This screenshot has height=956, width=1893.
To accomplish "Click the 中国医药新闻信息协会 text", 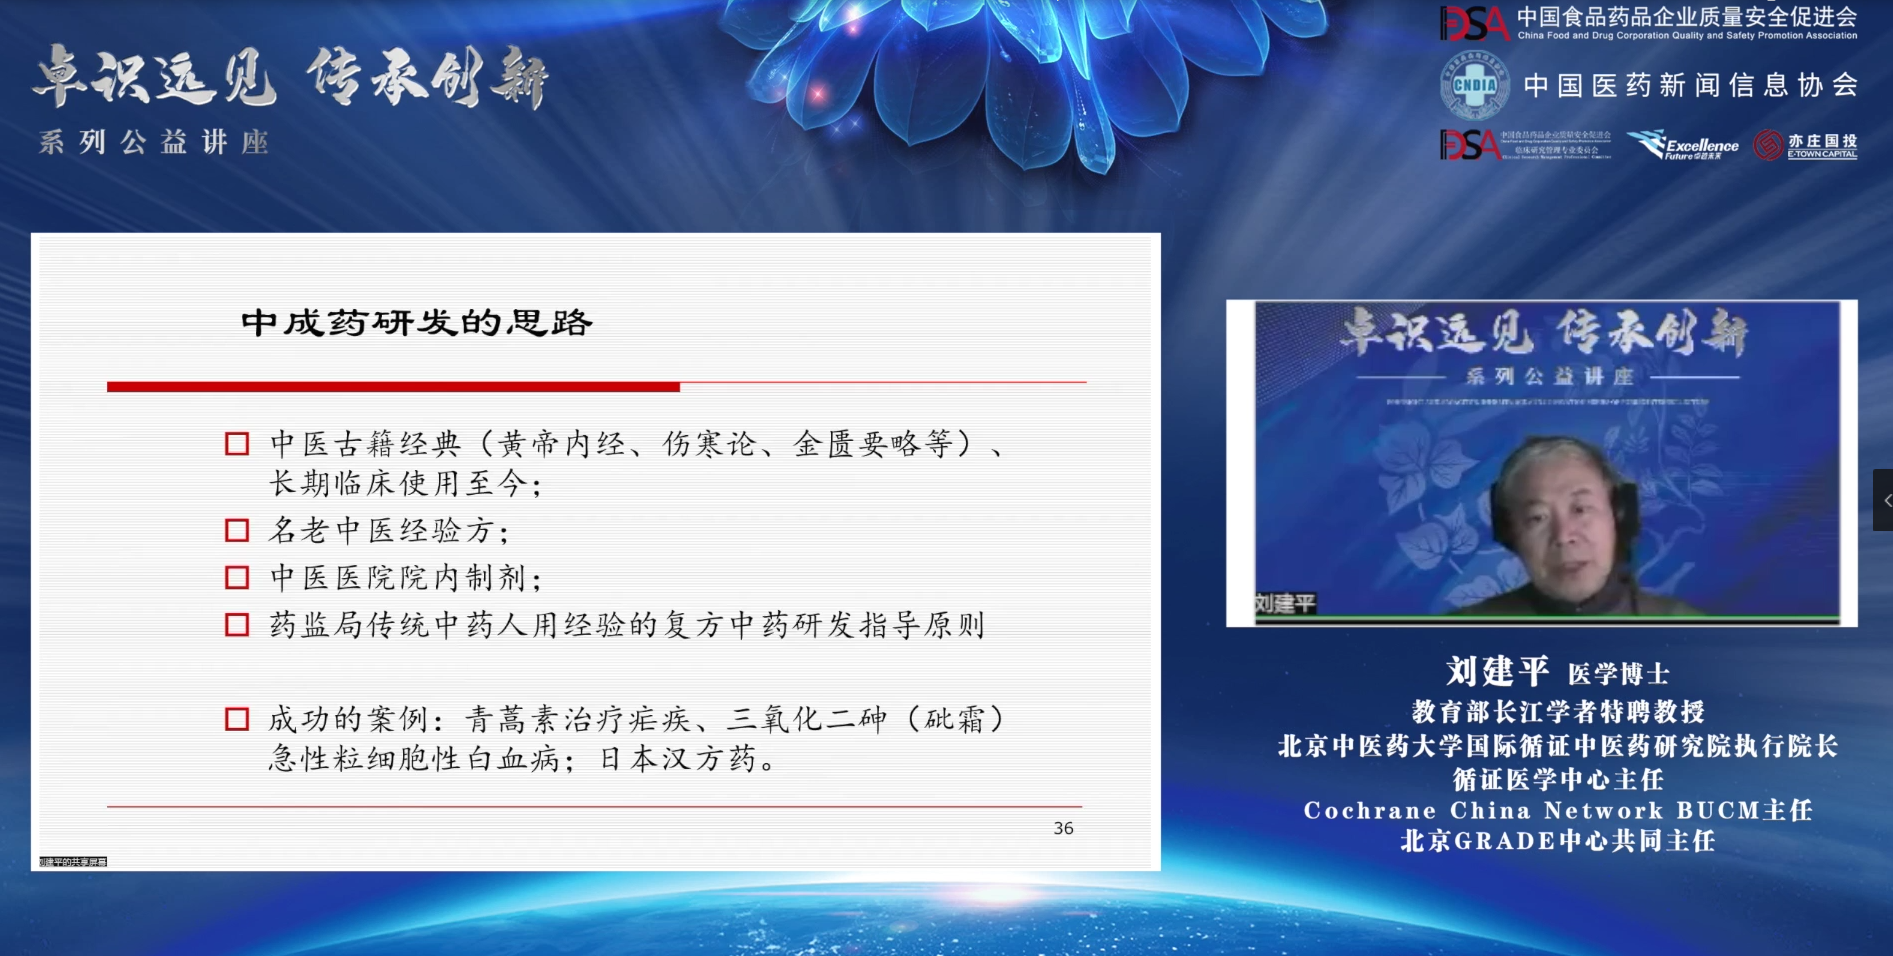I will click(x=1690, y=86).
